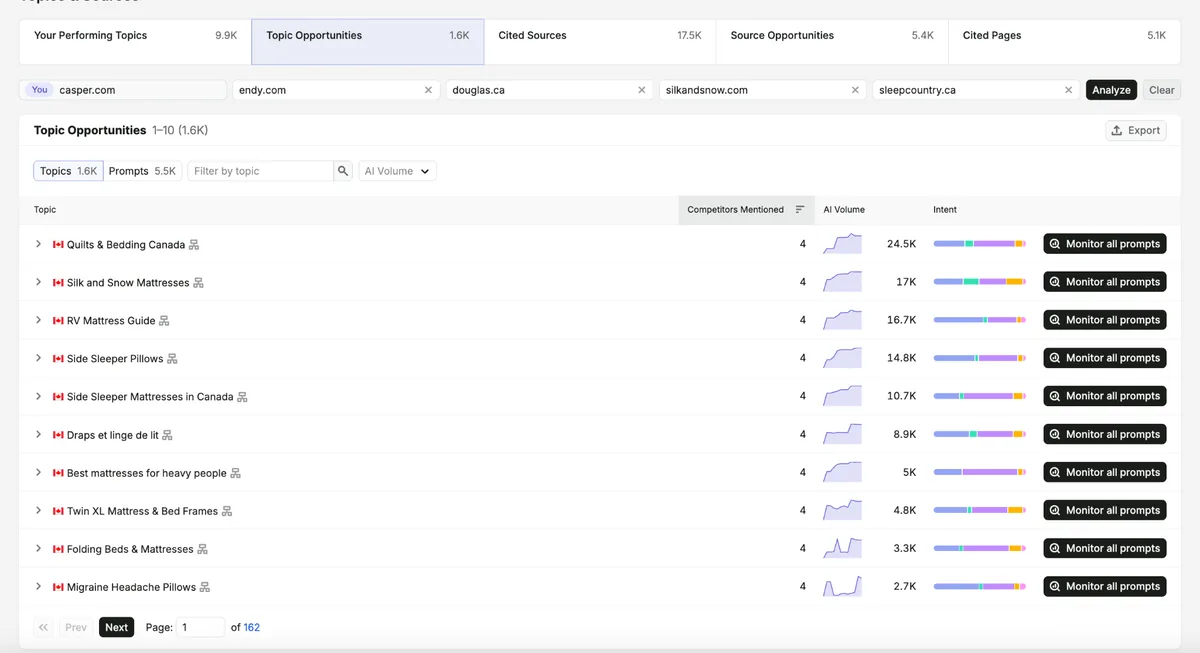Click the Export button

1136,130
